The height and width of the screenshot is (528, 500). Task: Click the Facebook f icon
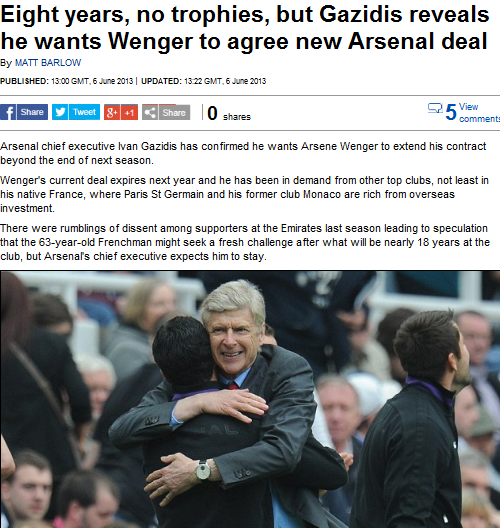pos(8,112)
